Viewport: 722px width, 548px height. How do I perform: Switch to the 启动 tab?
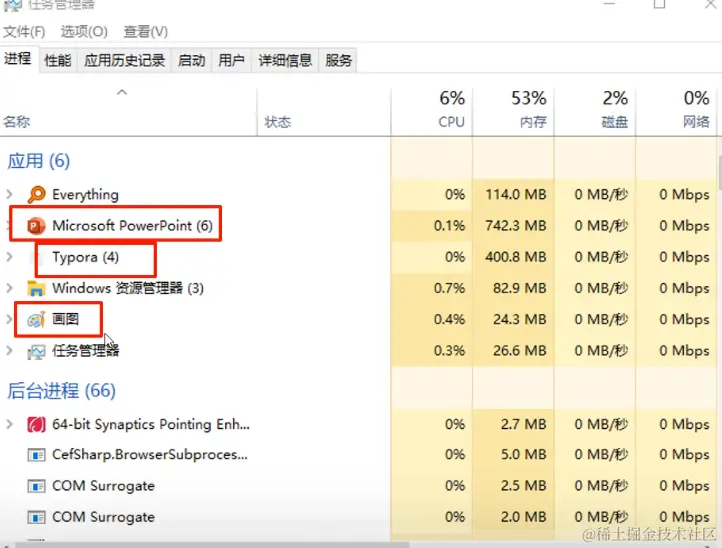(191, 60)
